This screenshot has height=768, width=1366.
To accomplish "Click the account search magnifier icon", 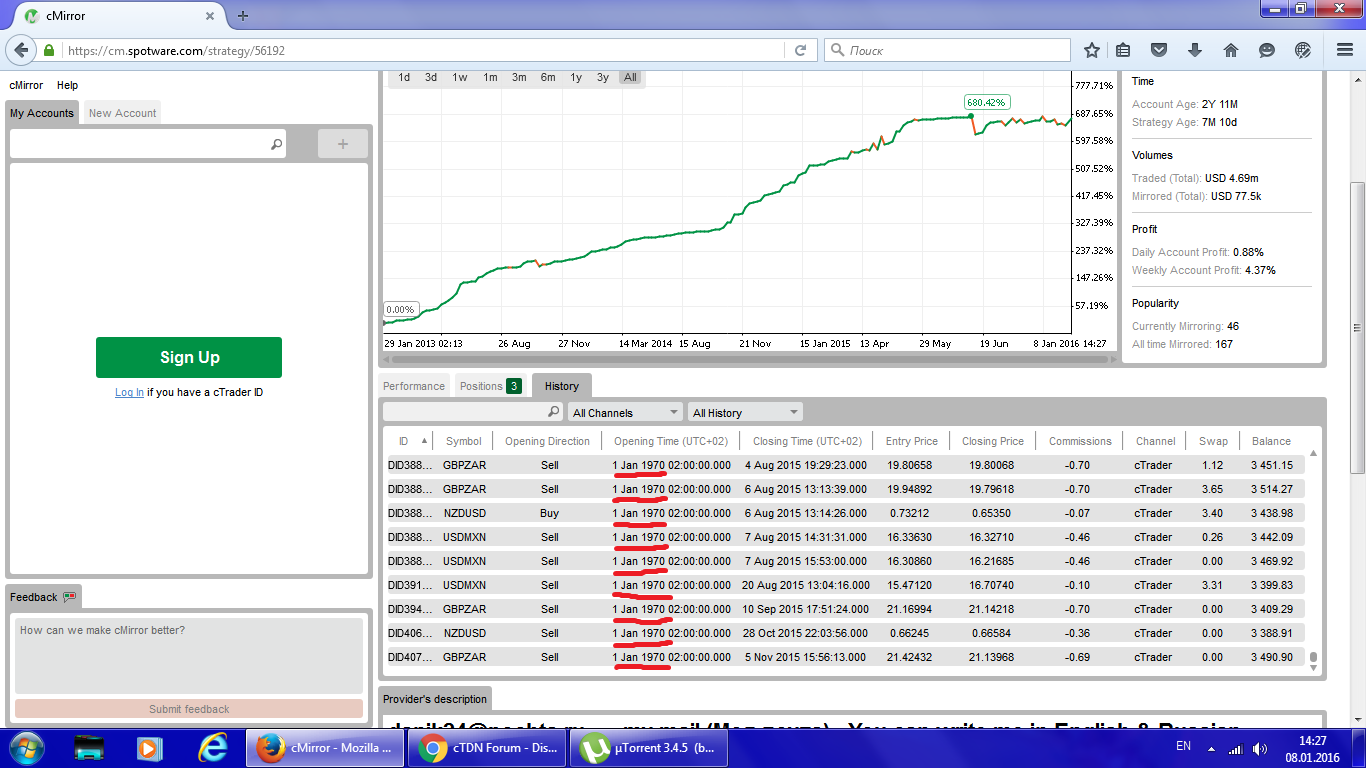I will click(276, 145).
